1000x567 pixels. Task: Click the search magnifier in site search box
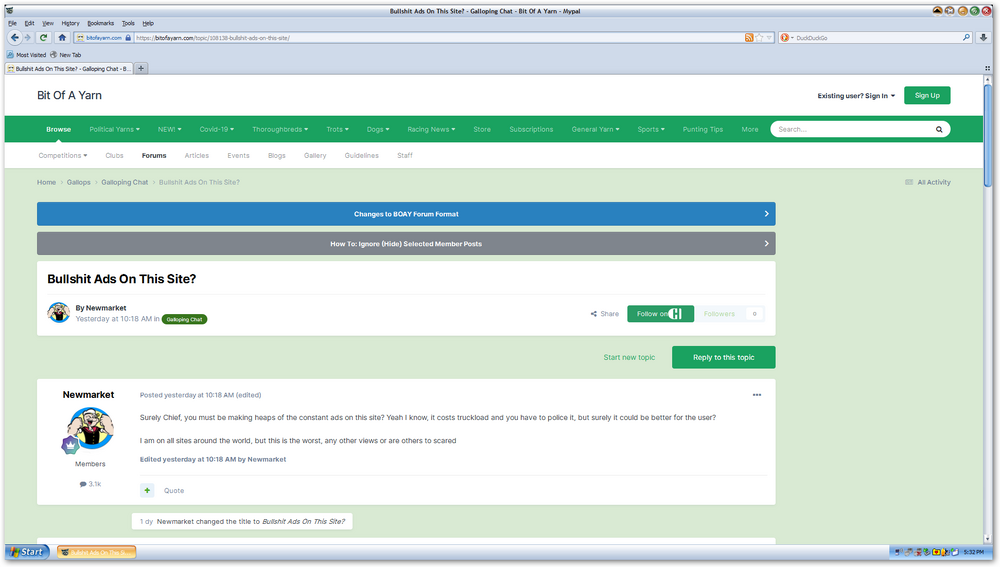tap(939, 129)
